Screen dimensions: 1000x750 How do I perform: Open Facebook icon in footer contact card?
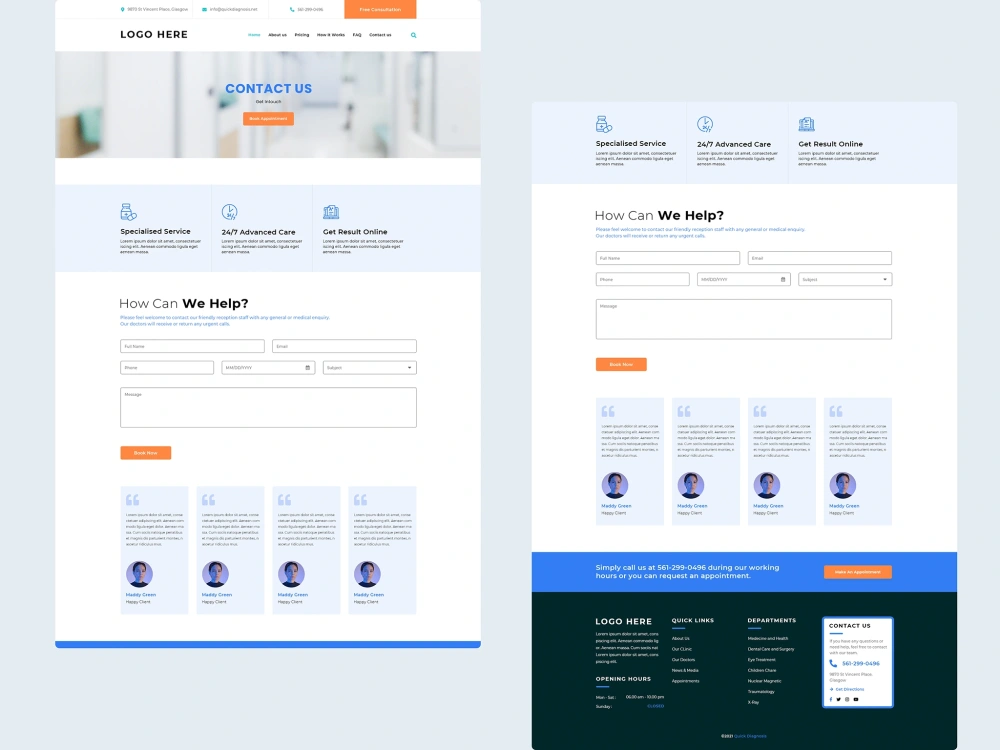[831, 700]
